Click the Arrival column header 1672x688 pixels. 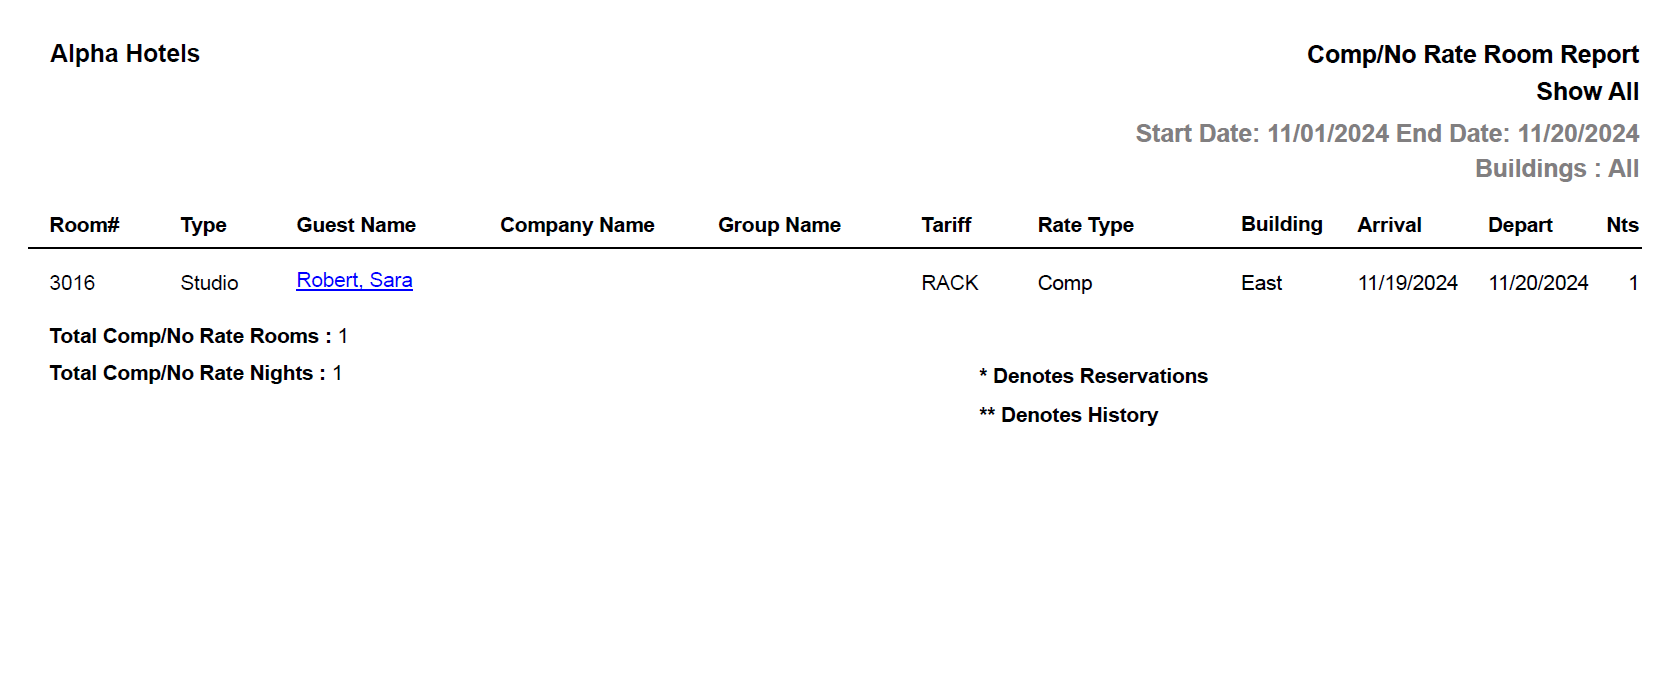click(x=1389, y=225)
